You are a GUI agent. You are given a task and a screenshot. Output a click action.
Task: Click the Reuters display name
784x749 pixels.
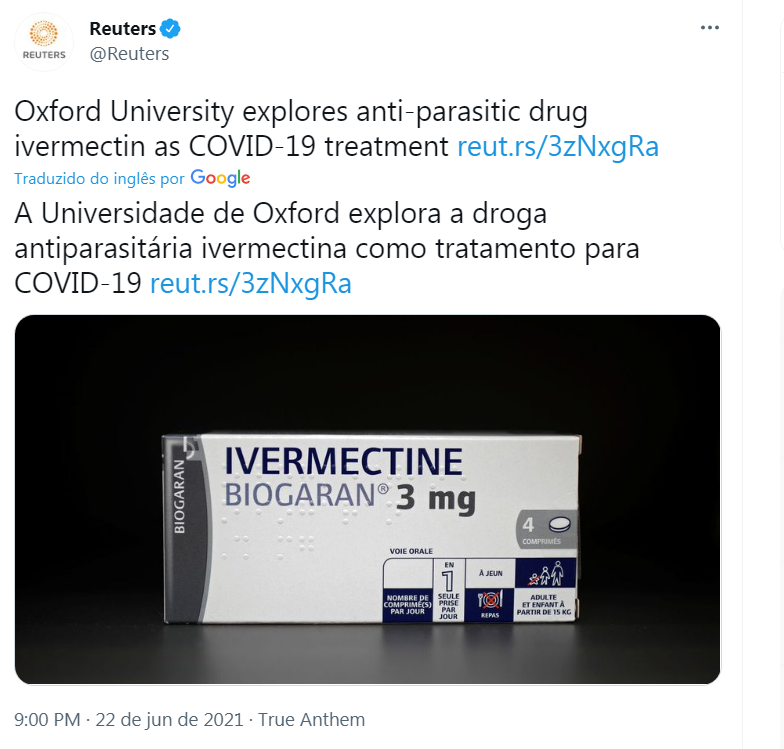(122, 28)
